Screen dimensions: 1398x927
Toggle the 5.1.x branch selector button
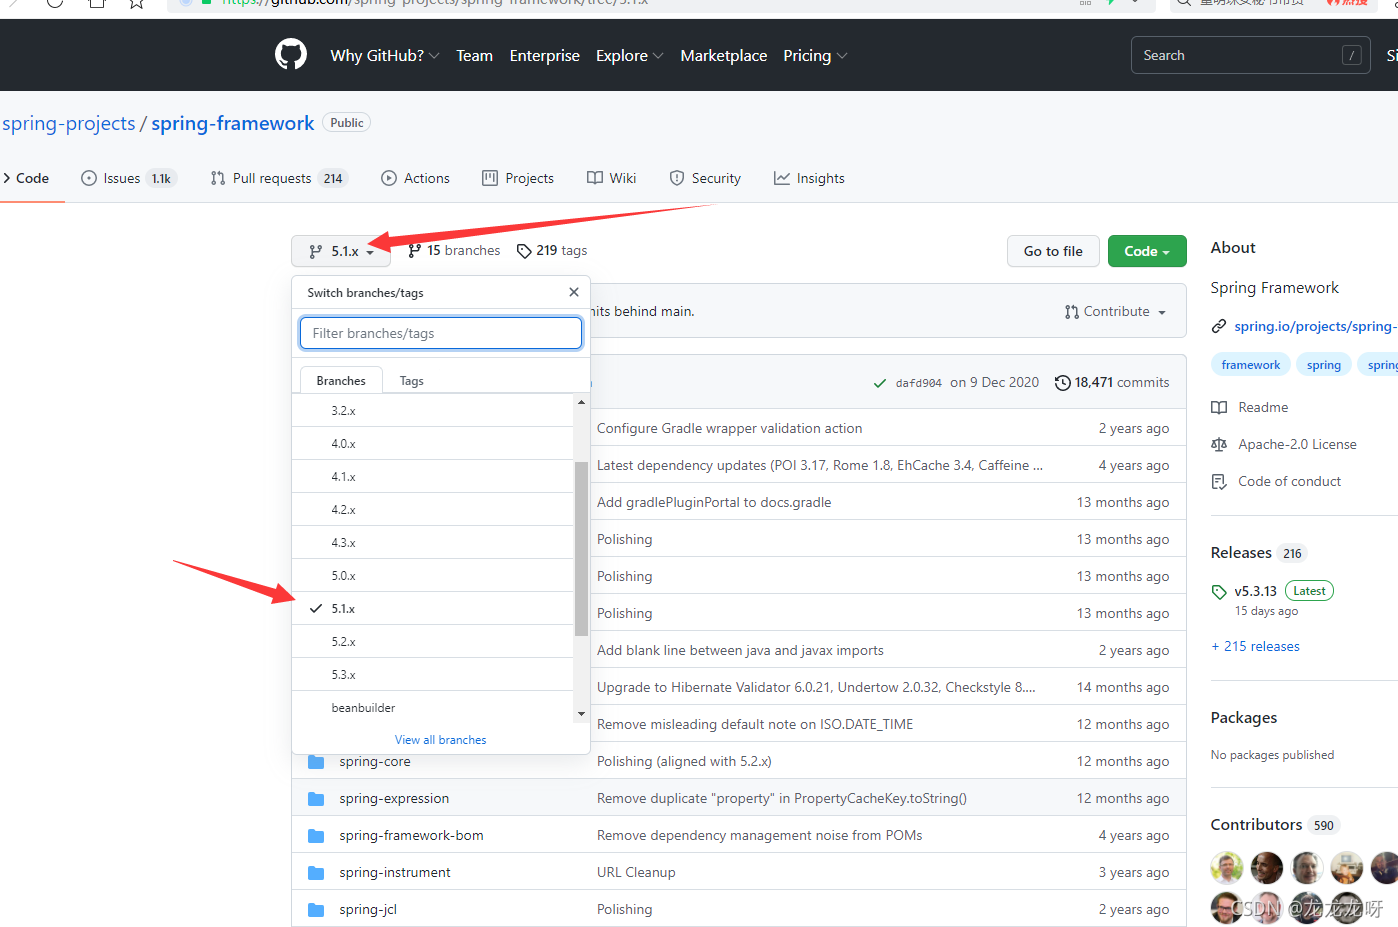click(341, 251)
